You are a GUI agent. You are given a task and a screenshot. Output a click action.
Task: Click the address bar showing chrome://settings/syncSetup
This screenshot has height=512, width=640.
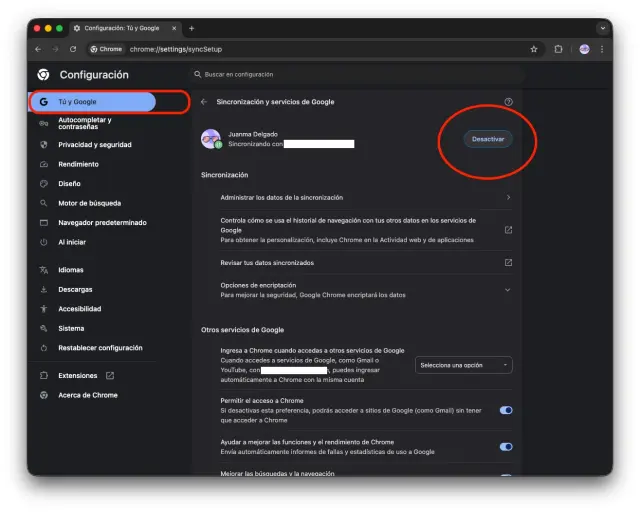(300, 49)
